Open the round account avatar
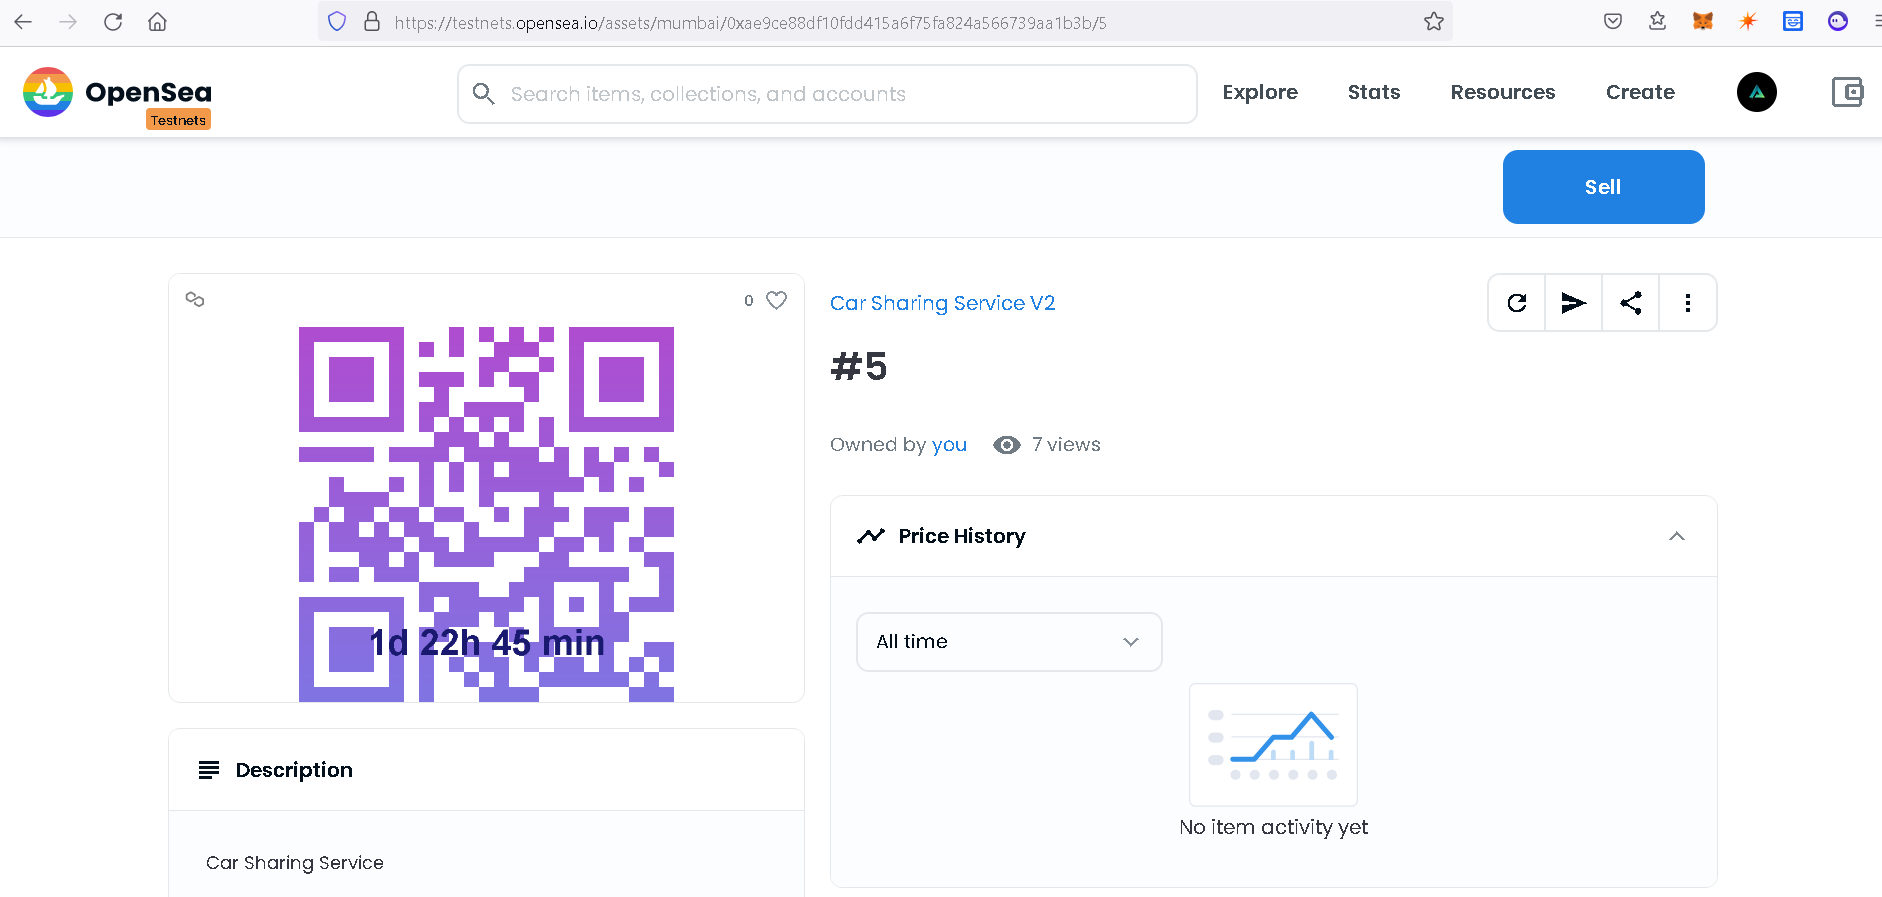 point(1757,92)
